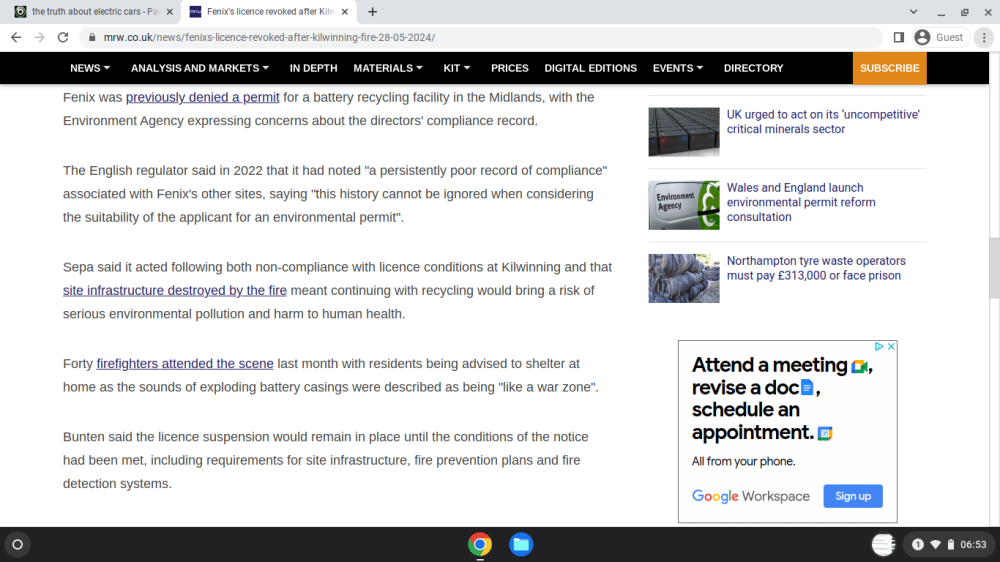Open the IN DEPTH section
This screenshot has width=1000, height=562.
[x=313, y=68]
